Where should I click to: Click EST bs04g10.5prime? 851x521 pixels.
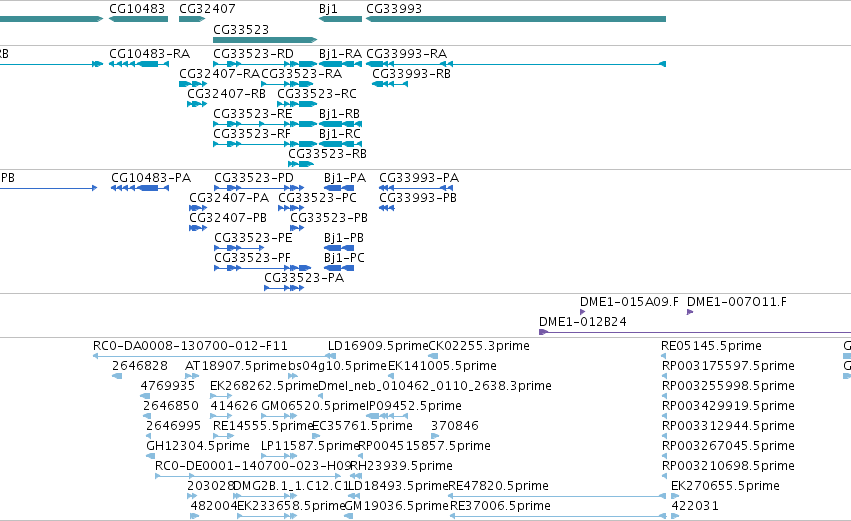click(x=293, y=376)
